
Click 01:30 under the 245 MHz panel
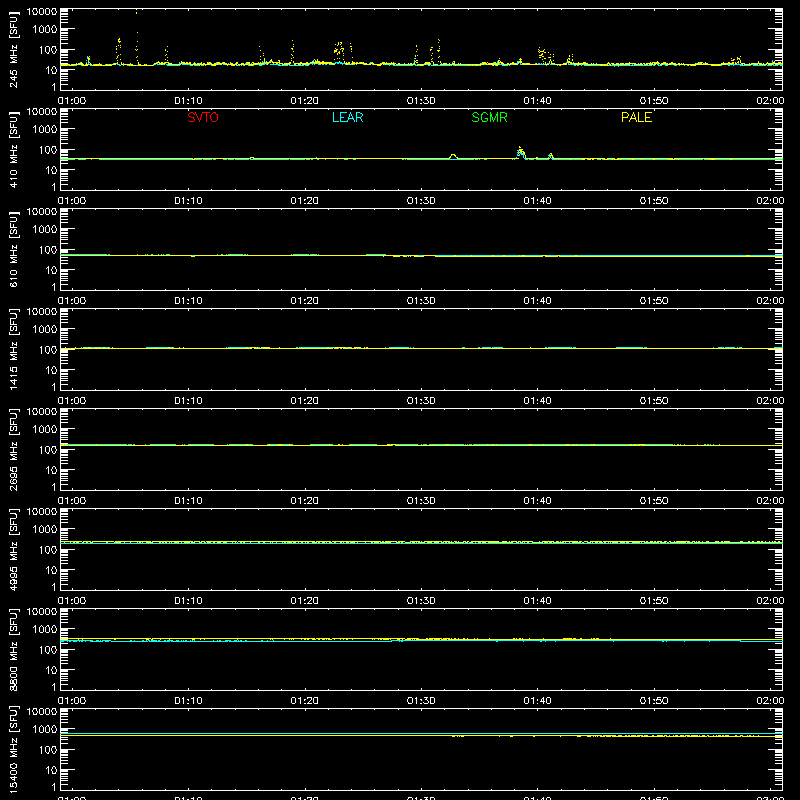click(x=421, y=101)
